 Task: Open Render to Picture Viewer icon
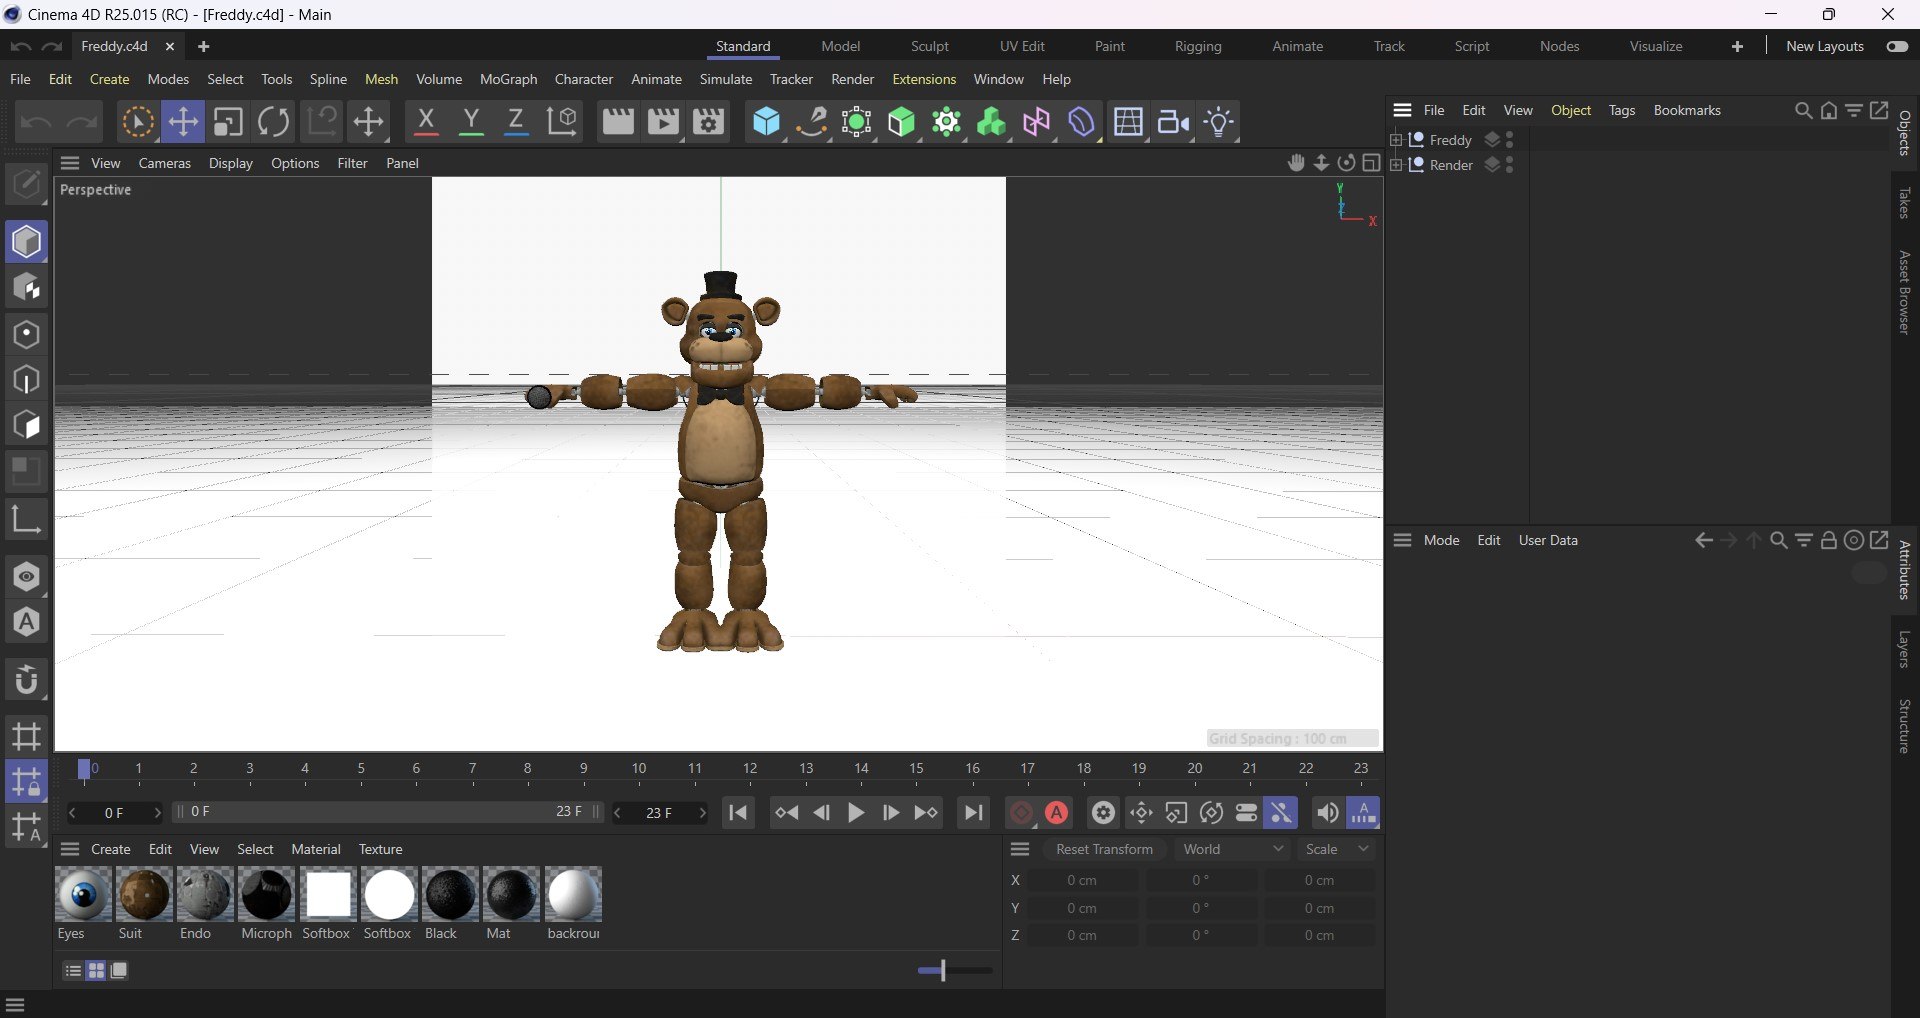tap(663, 122)
